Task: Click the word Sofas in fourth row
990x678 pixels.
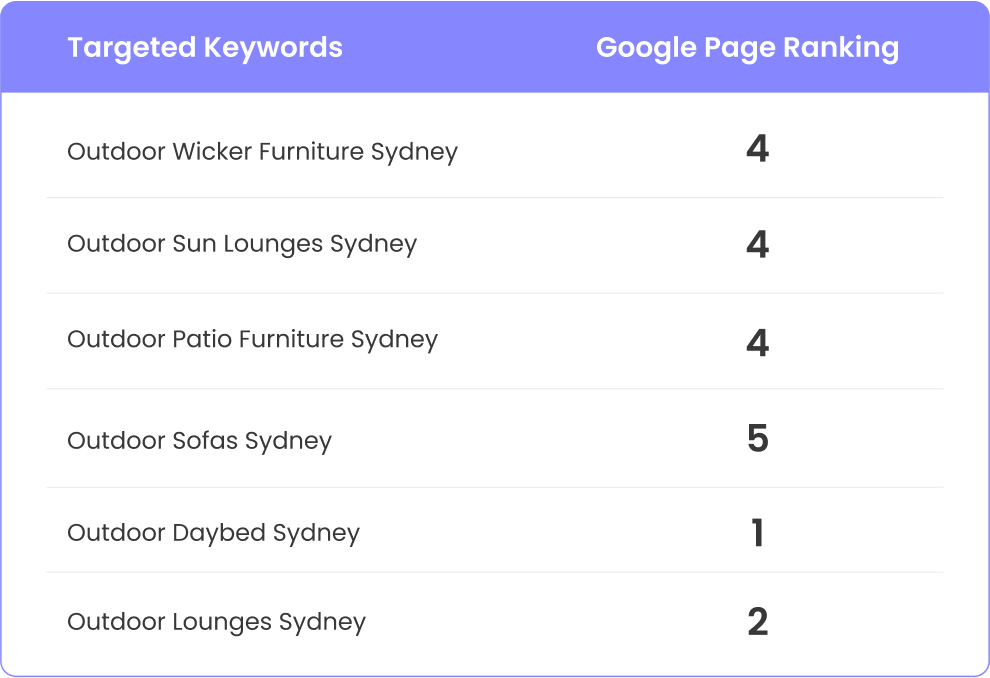Action: point(205,441)
